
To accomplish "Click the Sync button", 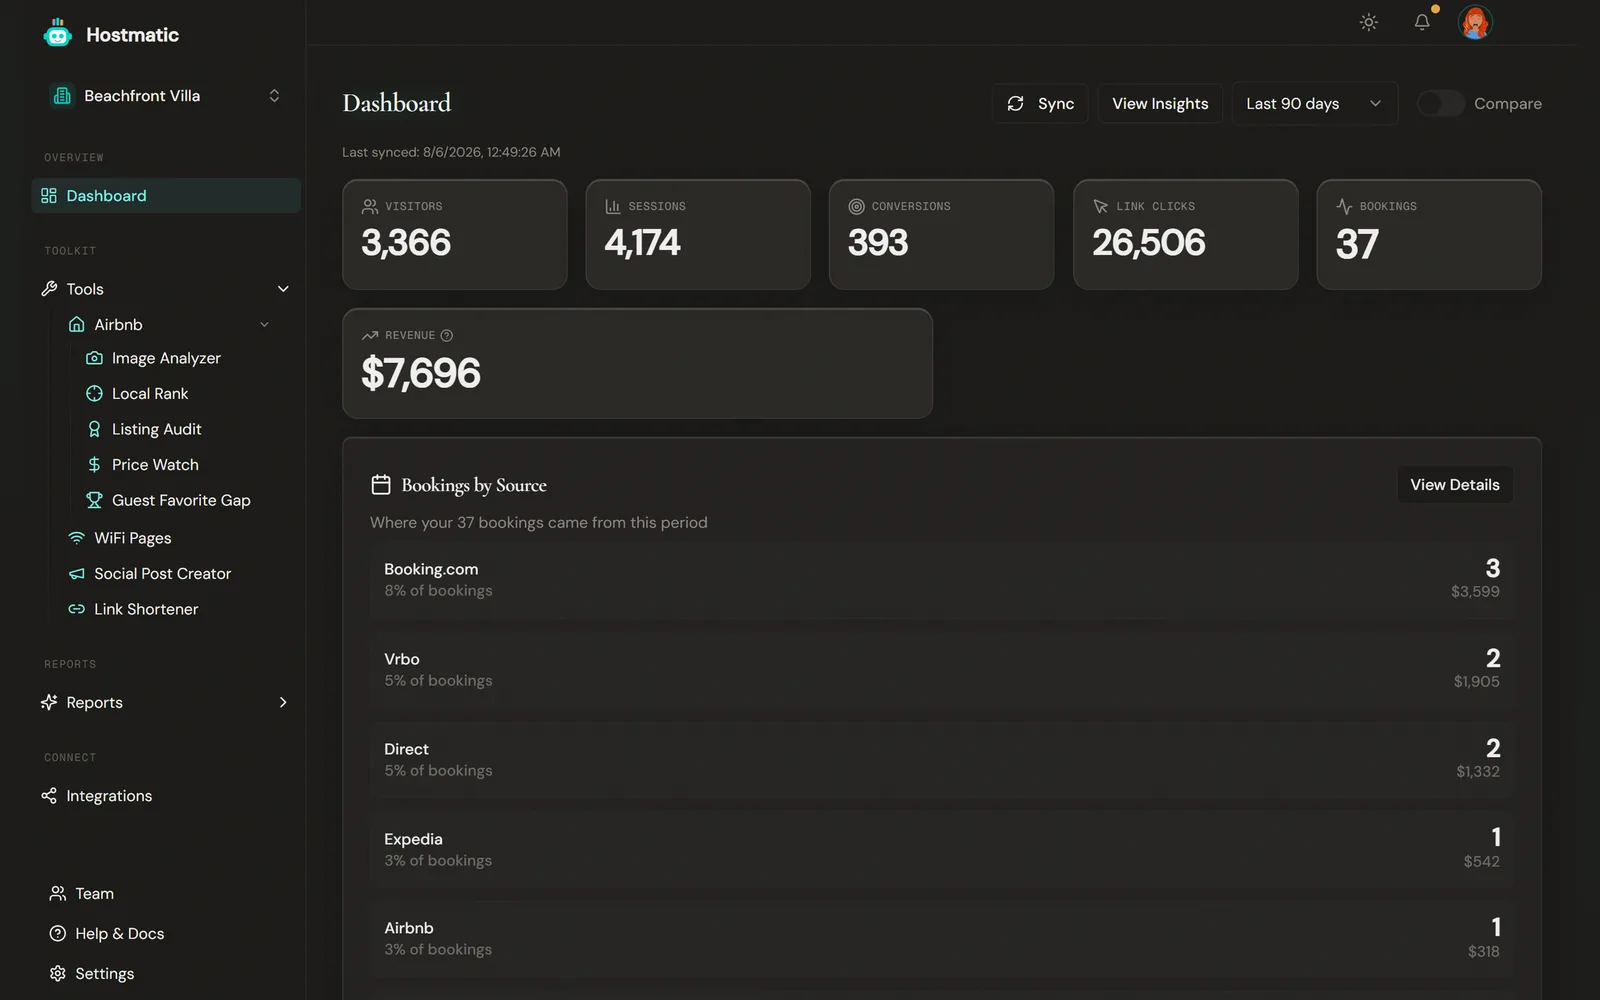I will pyautogui.click(x=1040, y=104).
